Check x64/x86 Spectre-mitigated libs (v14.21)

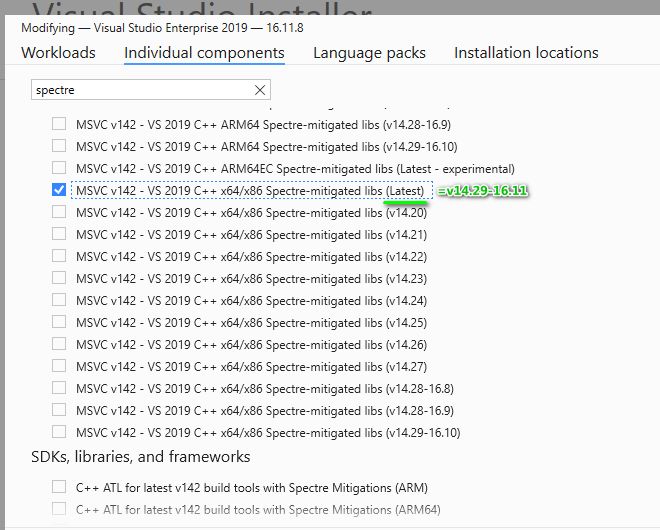(x=59, y=233)
